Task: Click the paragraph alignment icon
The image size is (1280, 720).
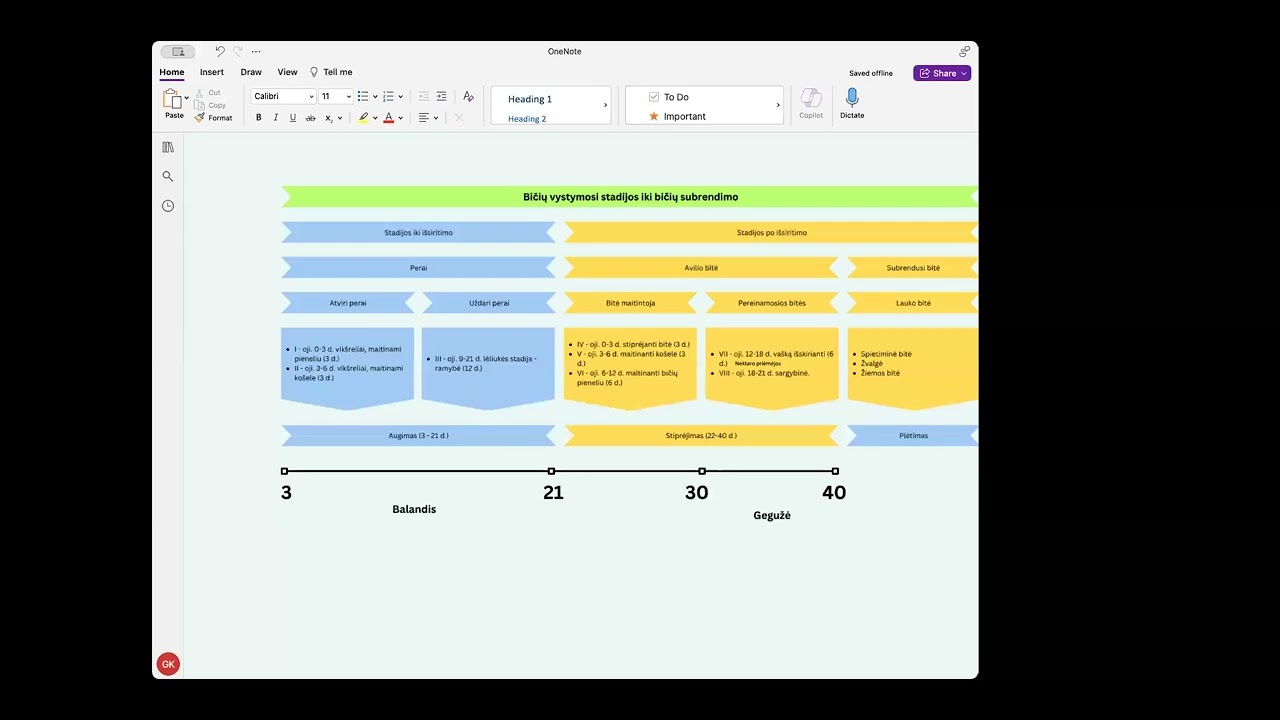Action: (424, 118)
